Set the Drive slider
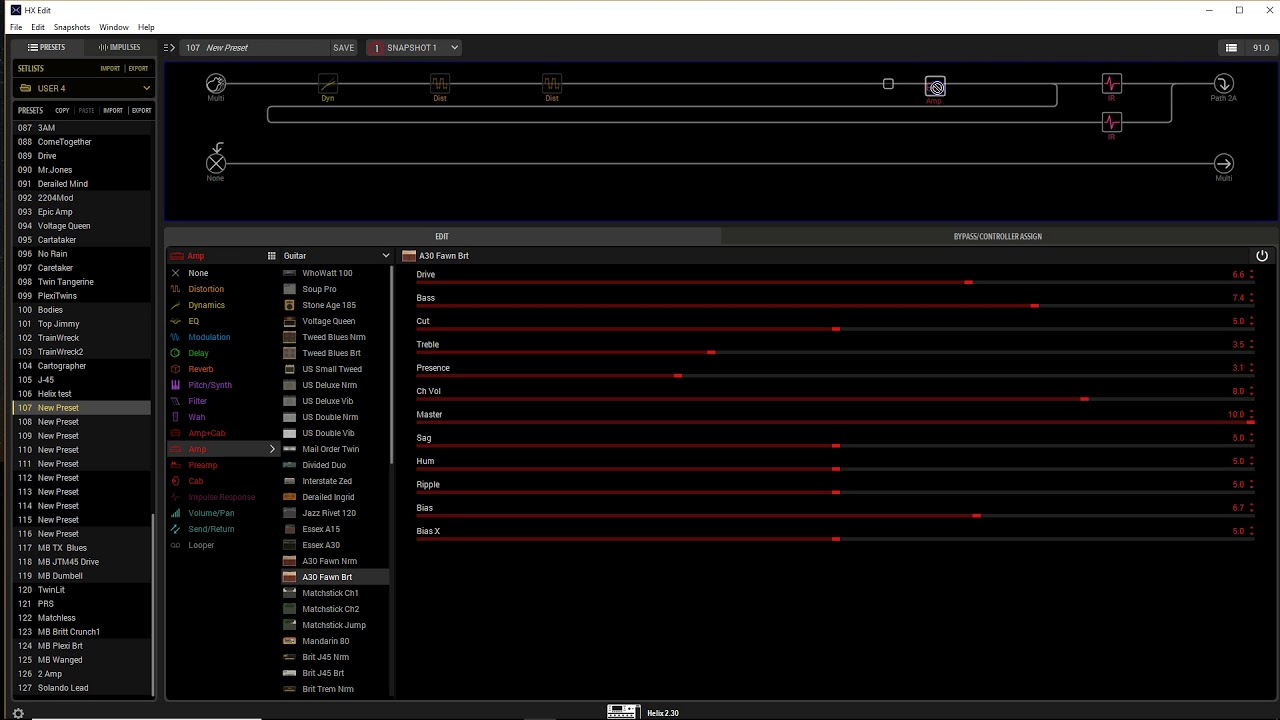 (835, 282)
